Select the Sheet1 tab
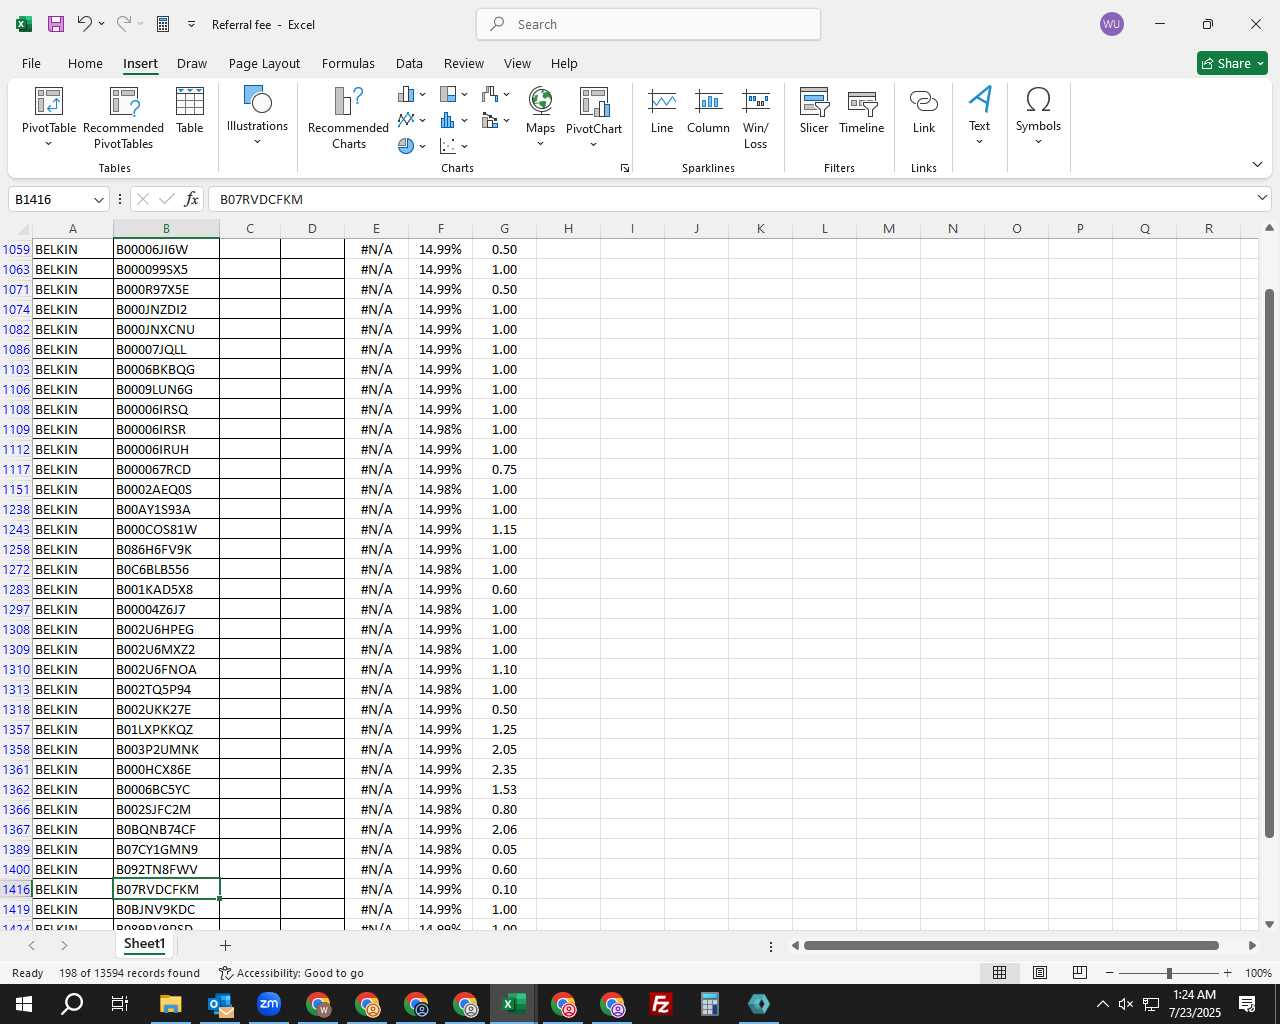 pos(144,944)
